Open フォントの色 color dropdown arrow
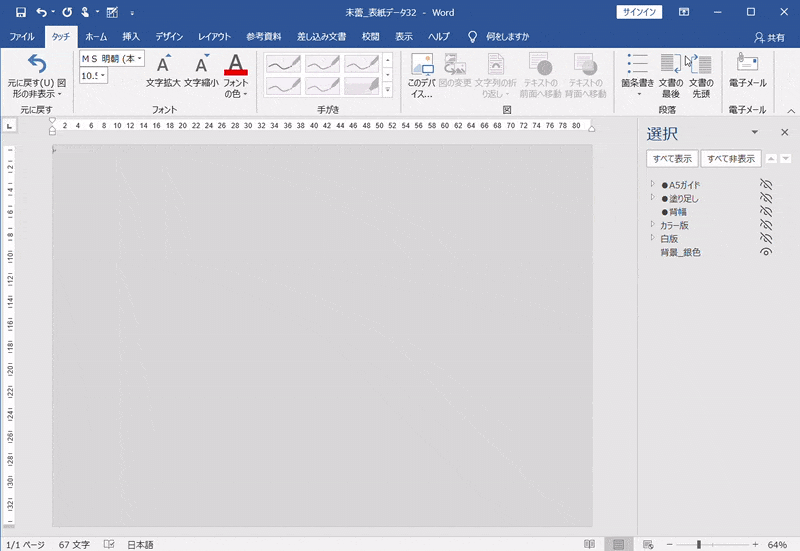Image resolution: width=800 pixels, height=551 pixels. pyautogui.click(x=245, y=94)
